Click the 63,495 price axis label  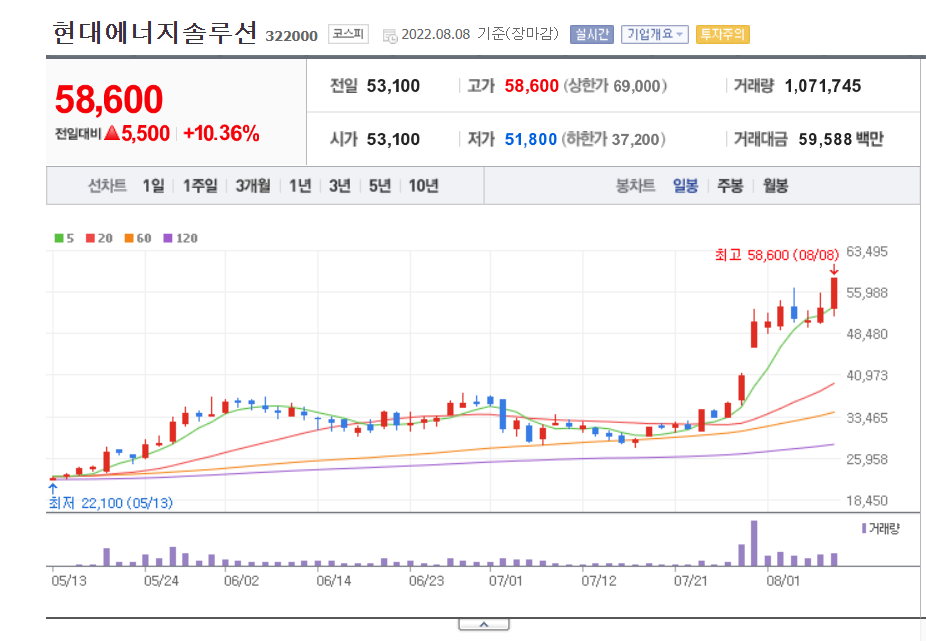[x=867, y=252]
